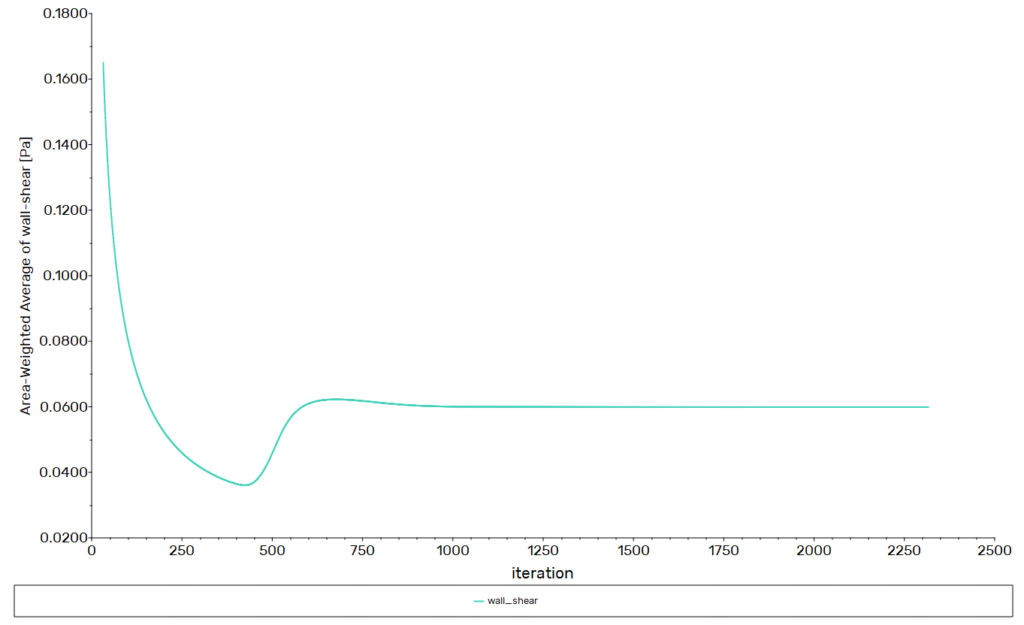The width and height of the screenshot is (1024, 625).
Task: Click the 0.0200 y-axis tick label
Action: [x=64, y=538]
